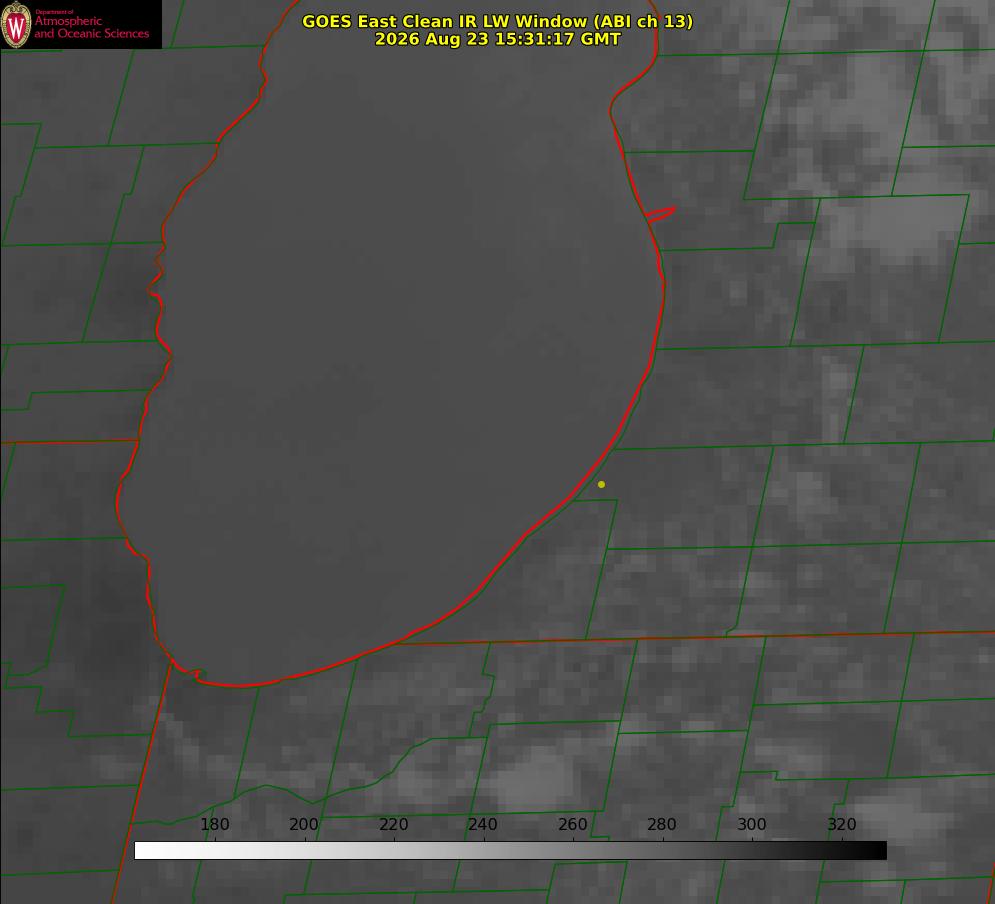Image resolution: width=995 pixels, height=904 pixels.
Task: Click the 280 colorbar label
Action: click(662, 824)
